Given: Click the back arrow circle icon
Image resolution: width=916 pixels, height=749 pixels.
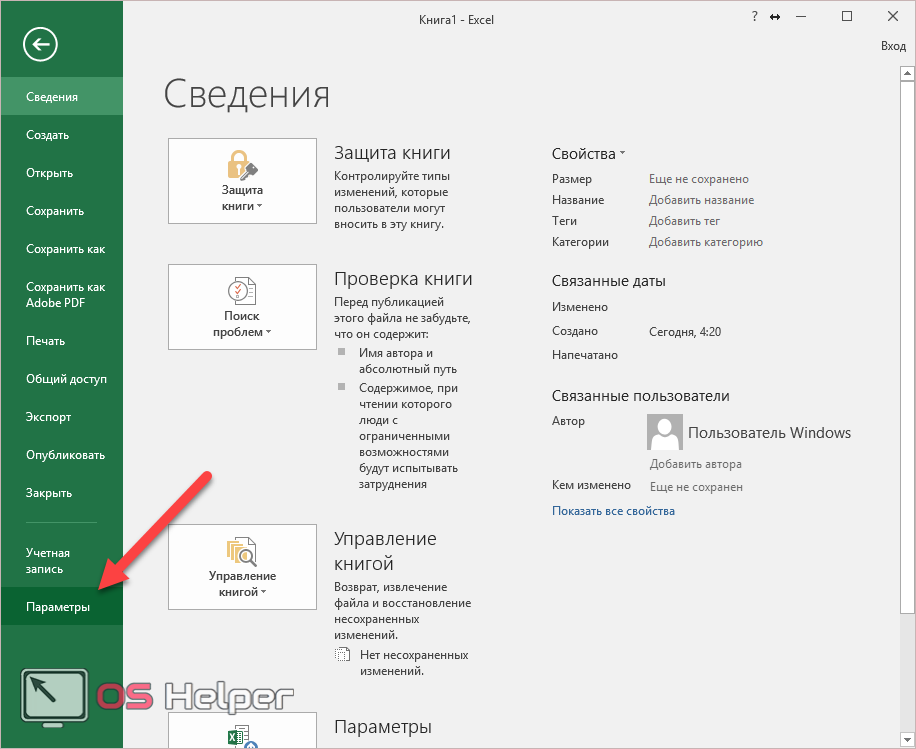Looking at the screenshot, I should pyautogui.click(x=43, y=44).
